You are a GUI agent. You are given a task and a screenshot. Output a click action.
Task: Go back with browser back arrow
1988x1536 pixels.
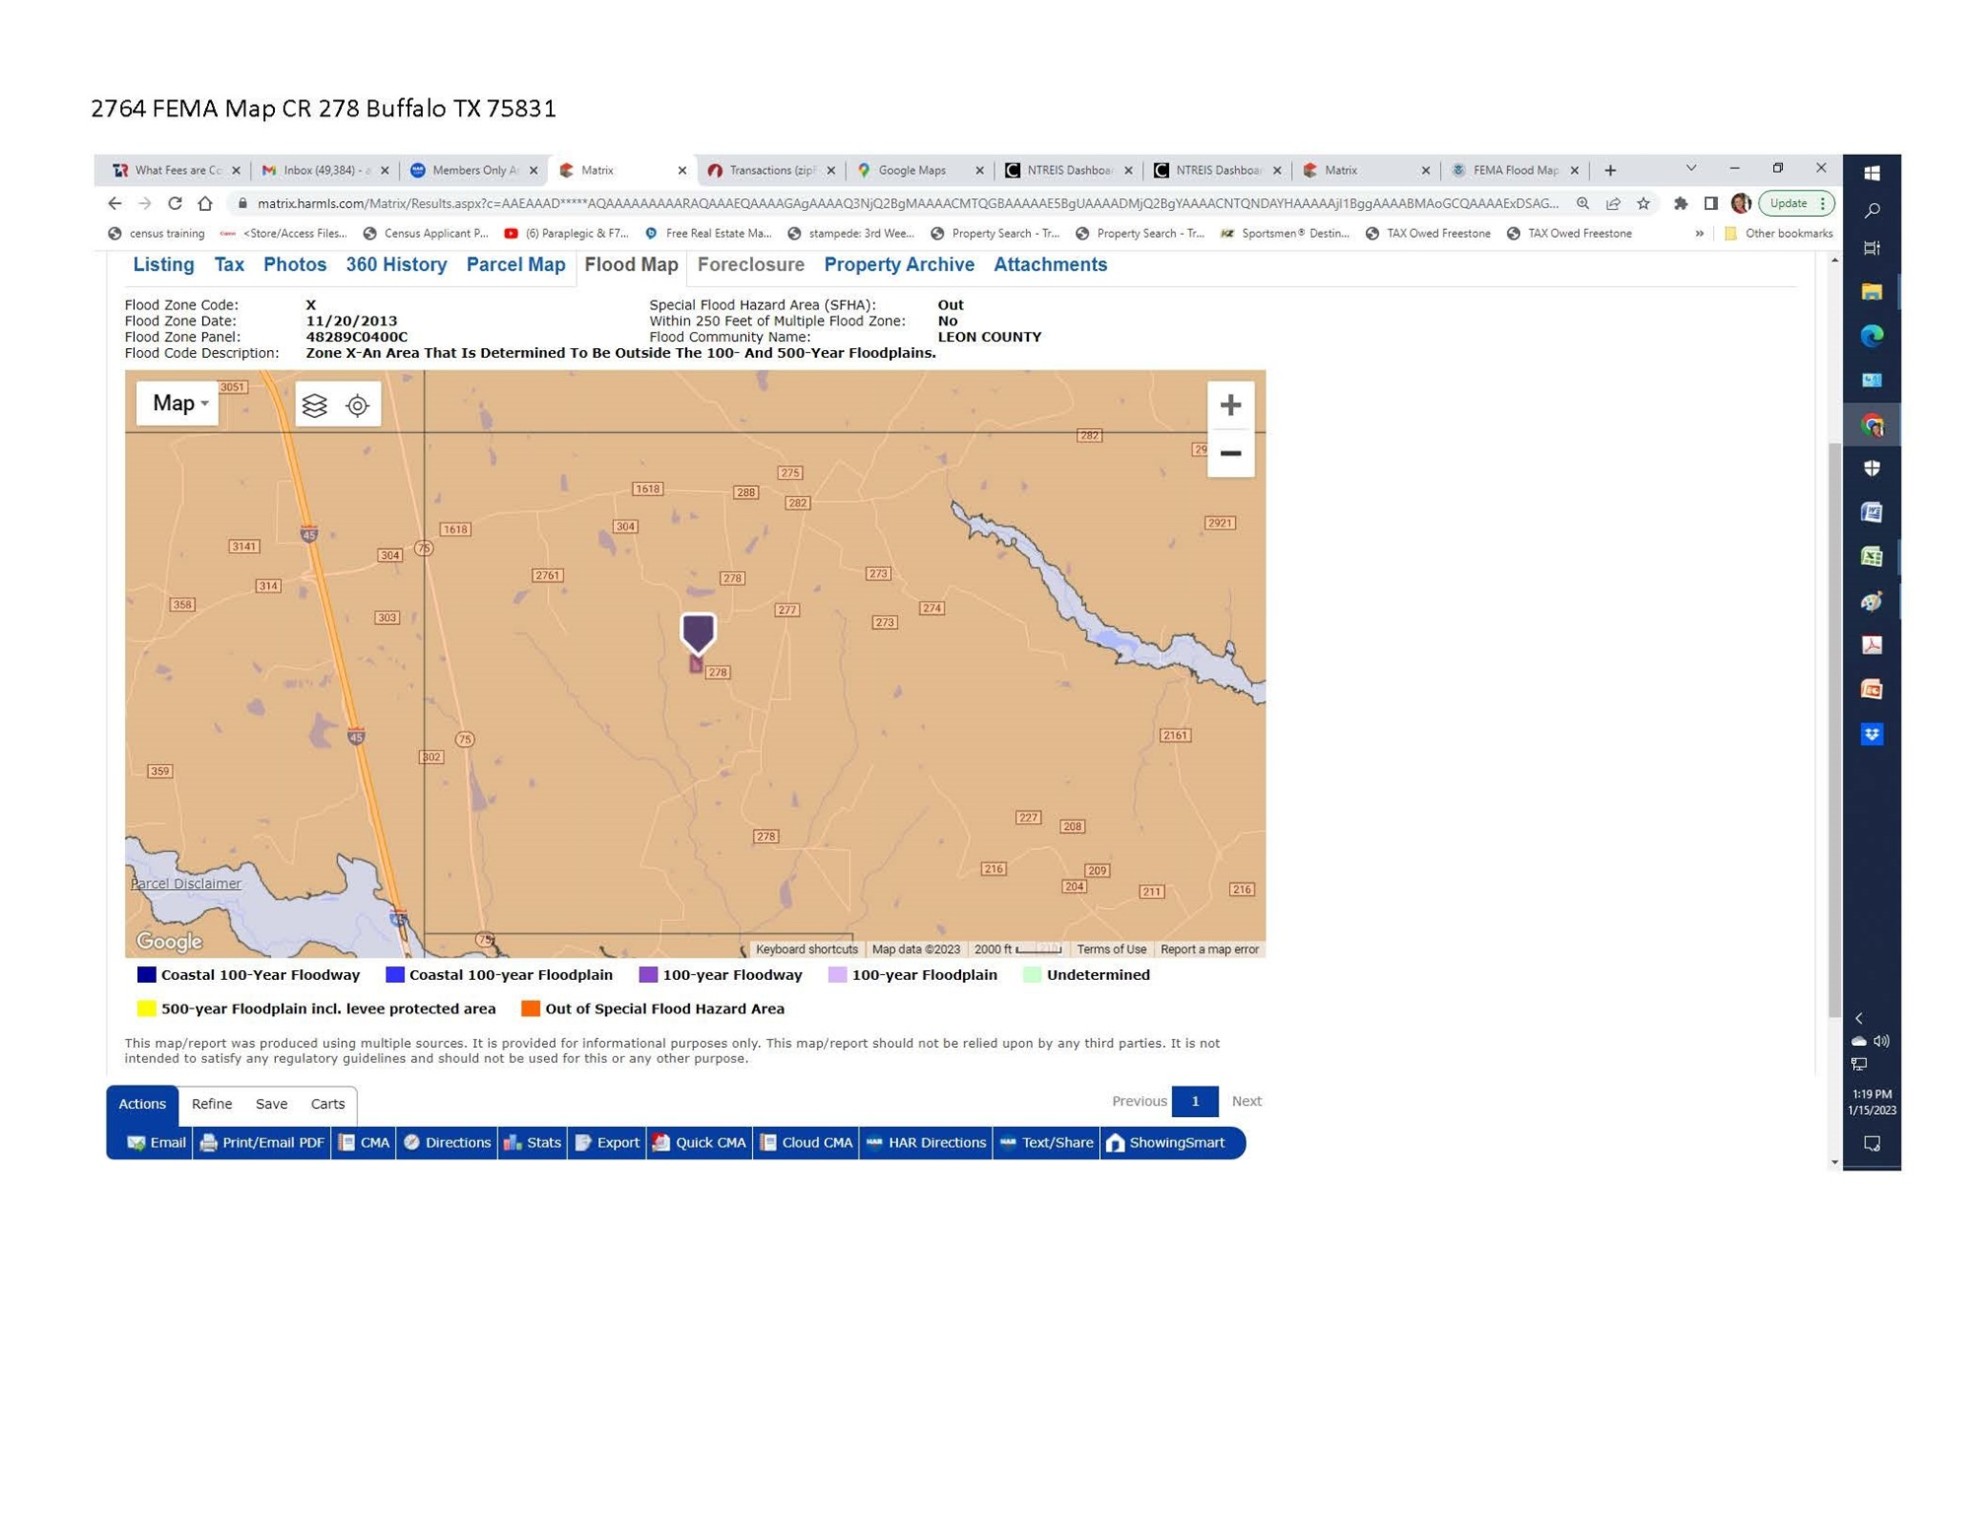coord(114,203)
